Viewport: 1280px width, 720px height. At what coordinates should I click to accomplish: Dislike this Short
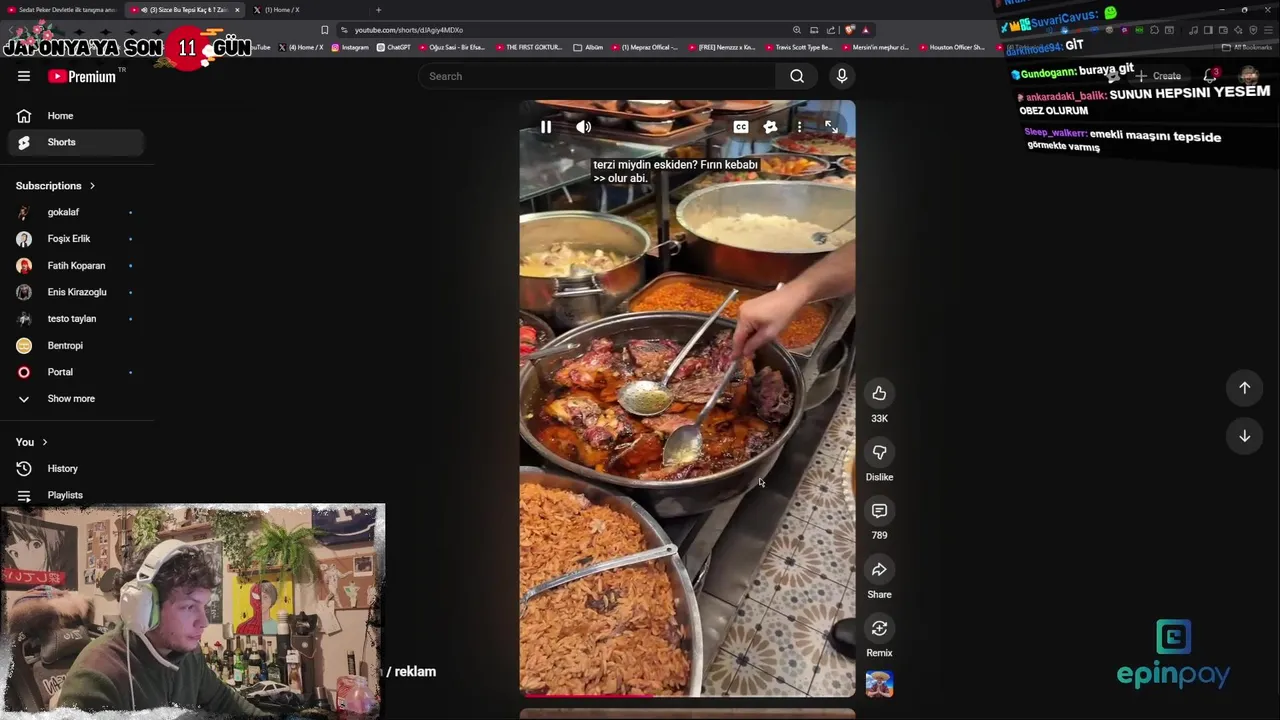pyautogui.click(x=879, y=452)
